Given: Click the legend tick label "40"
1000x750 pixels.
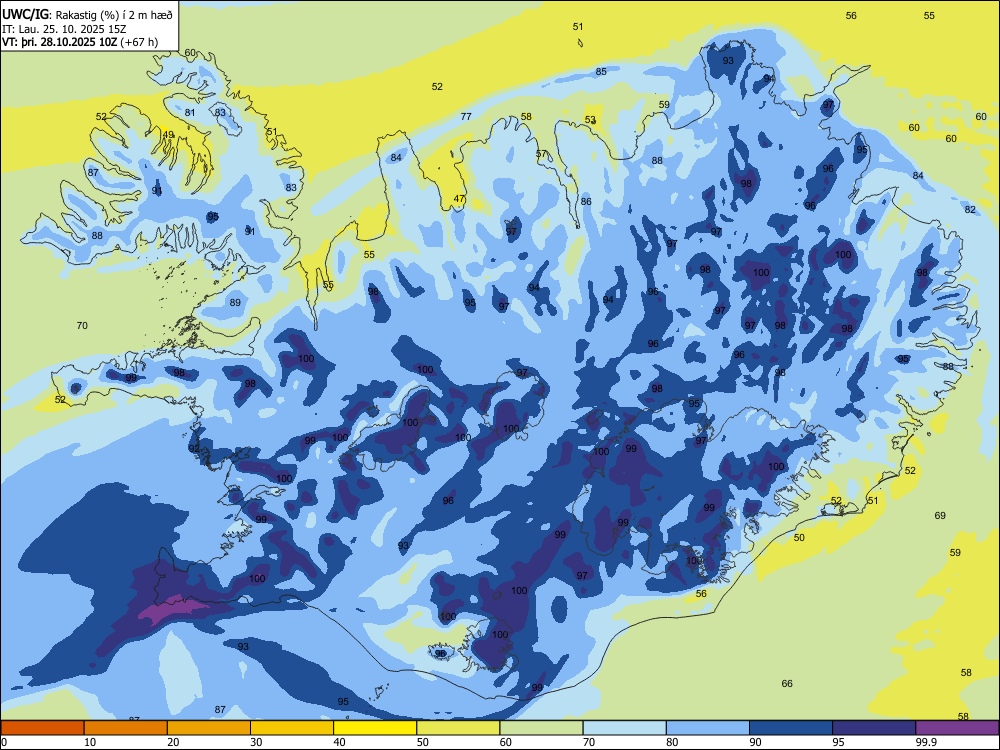Looking at the screenshot, I should [x=339, y=742].
